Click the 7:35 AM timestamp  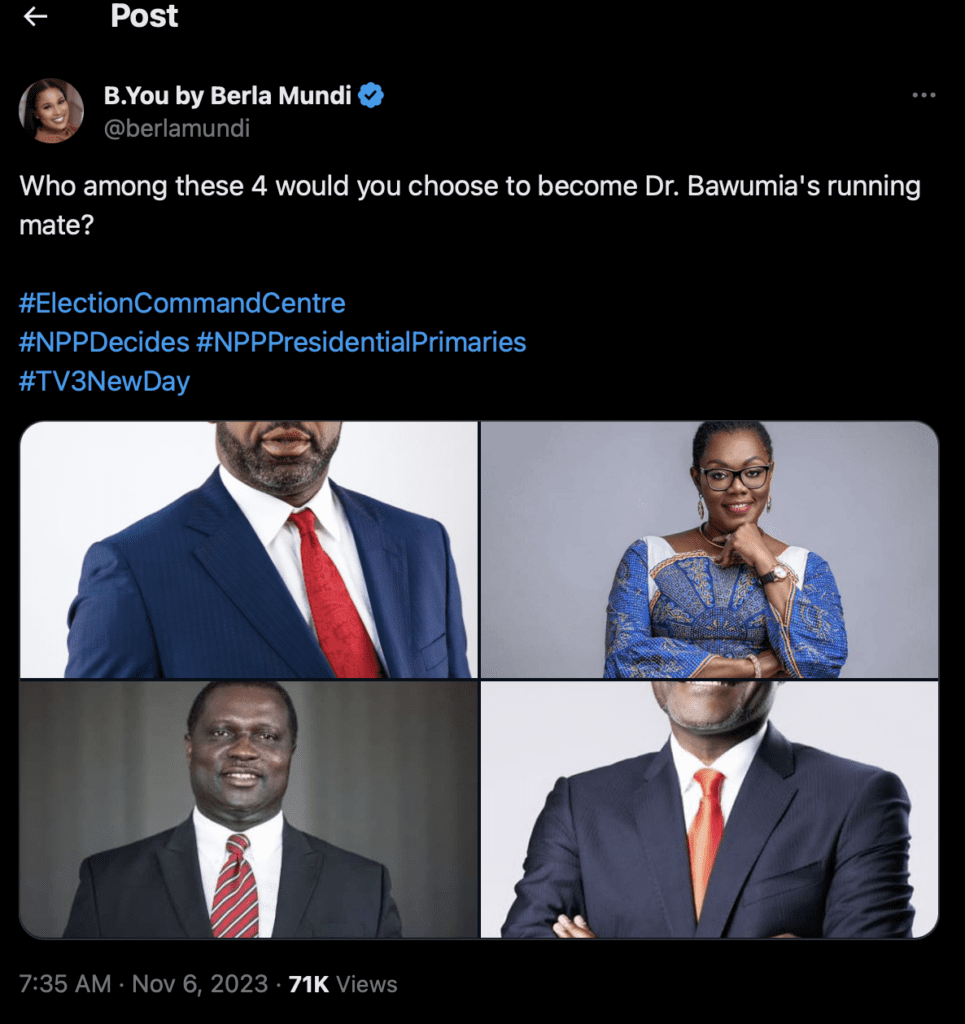click(65, 984)
